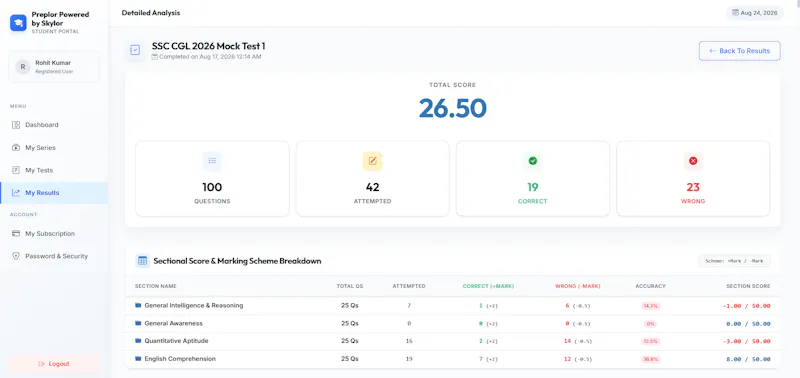Click the 100 Questions stat card
Screen dimensions: 800x378
click(212, 179)
